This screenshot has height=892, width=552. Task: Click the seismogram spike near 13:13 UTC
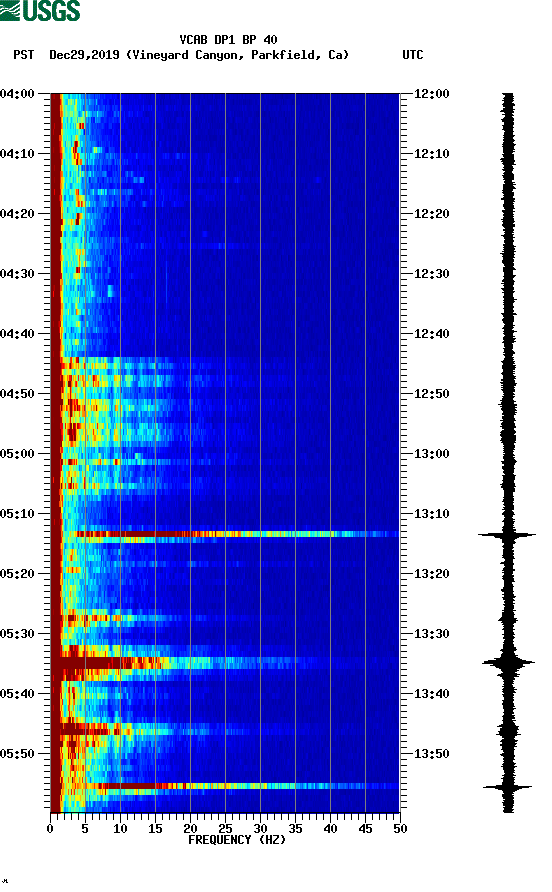507,535
